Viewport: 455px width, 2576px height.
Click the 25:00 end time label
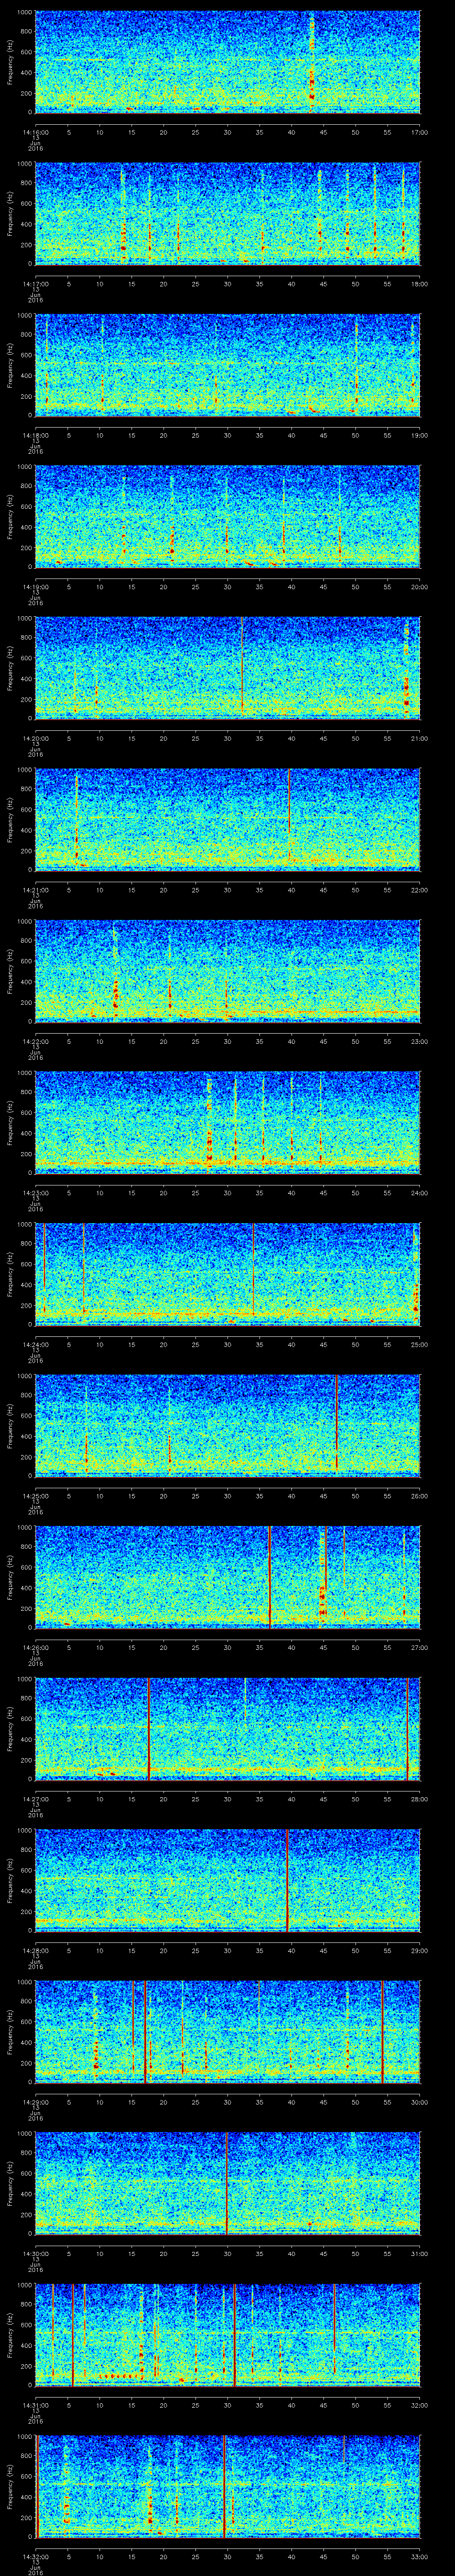pos(419,1344)
